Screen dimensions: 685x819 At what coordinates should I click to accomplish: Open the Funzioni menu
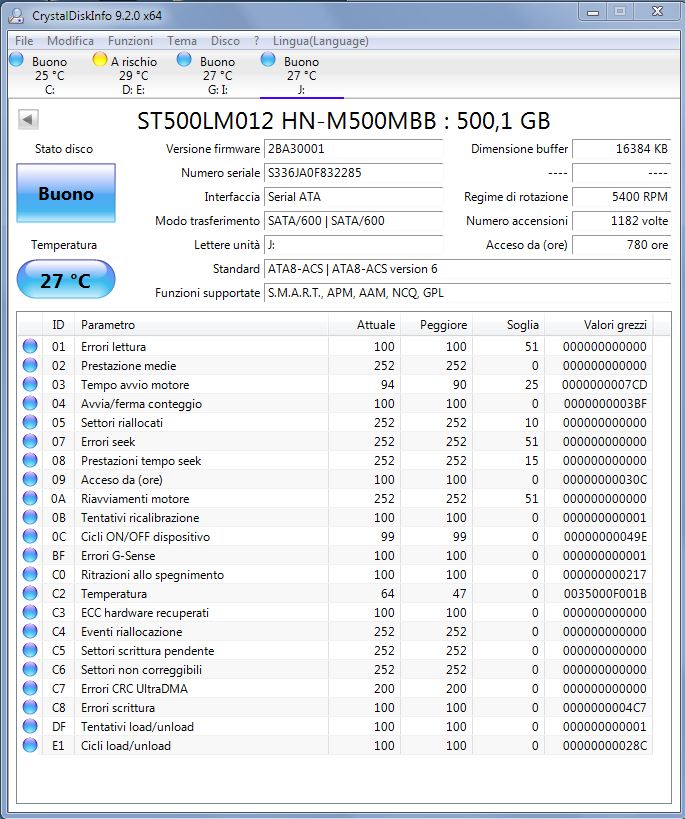(x=130, y=41)
